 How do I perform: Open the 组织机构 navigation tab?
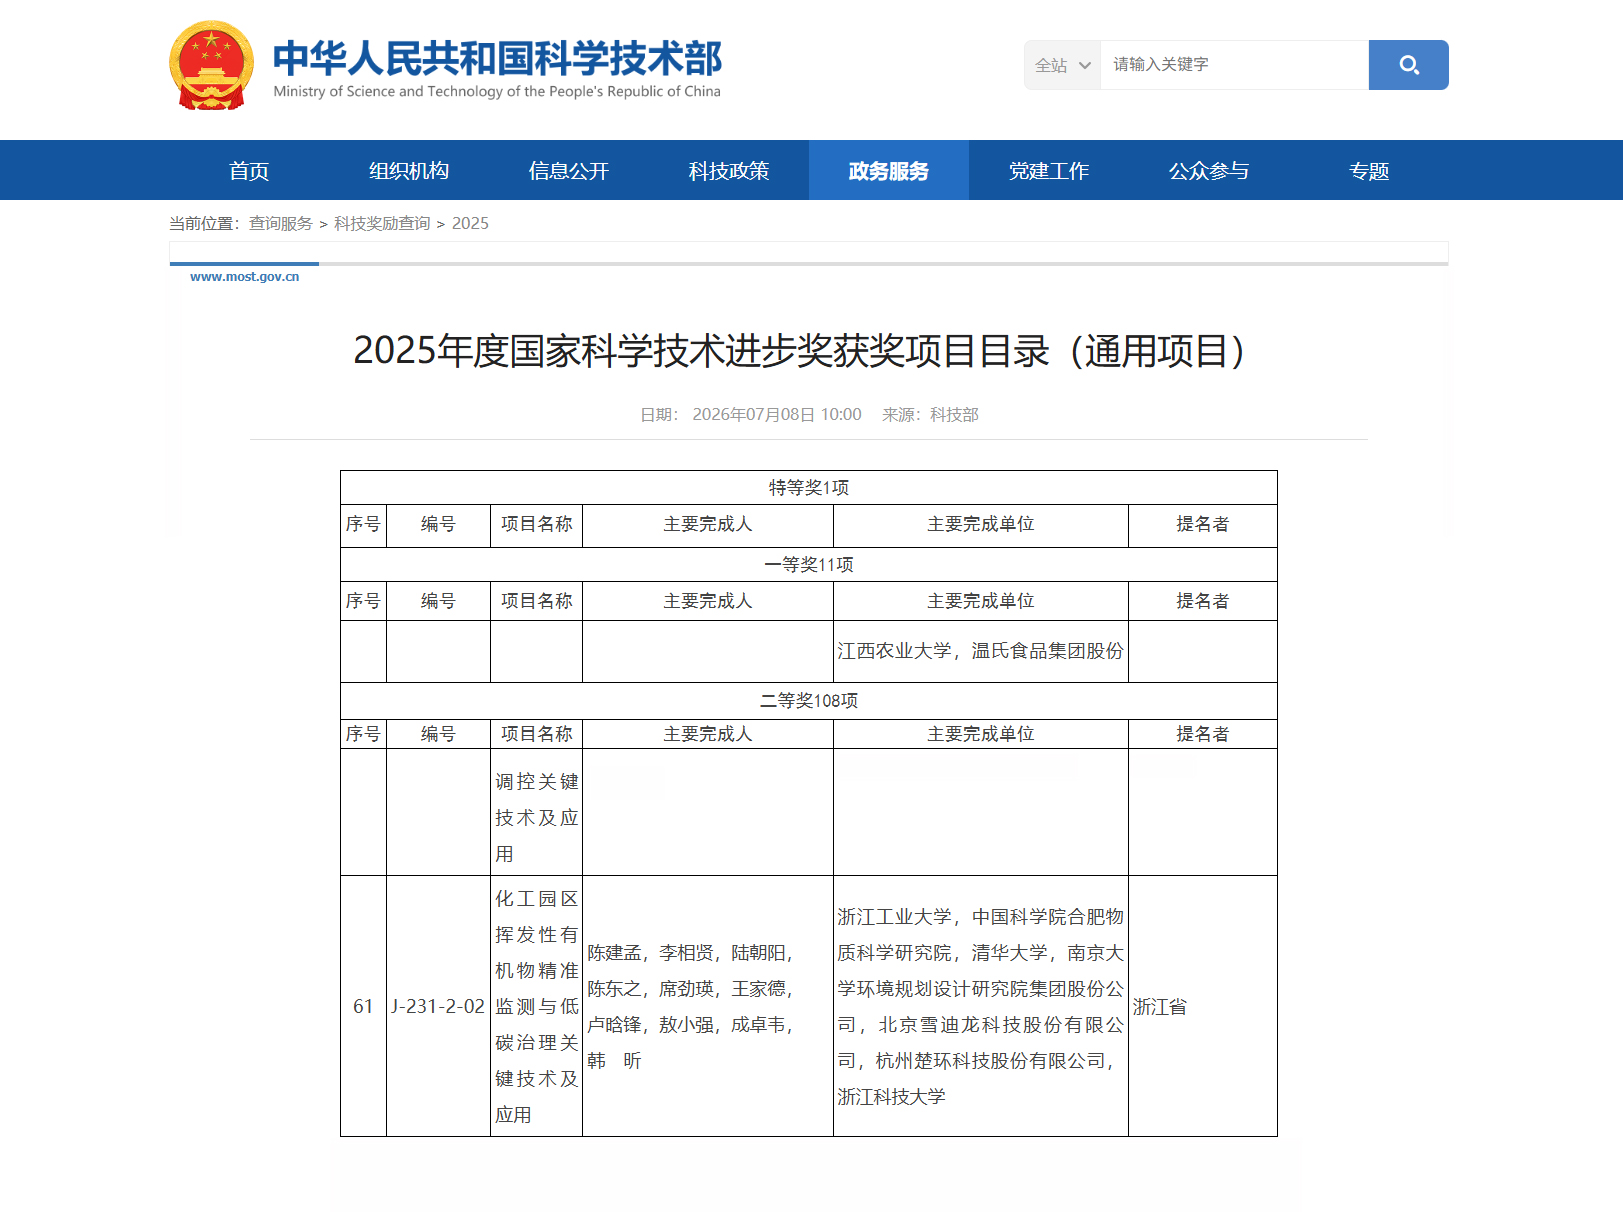click(409, 170)
